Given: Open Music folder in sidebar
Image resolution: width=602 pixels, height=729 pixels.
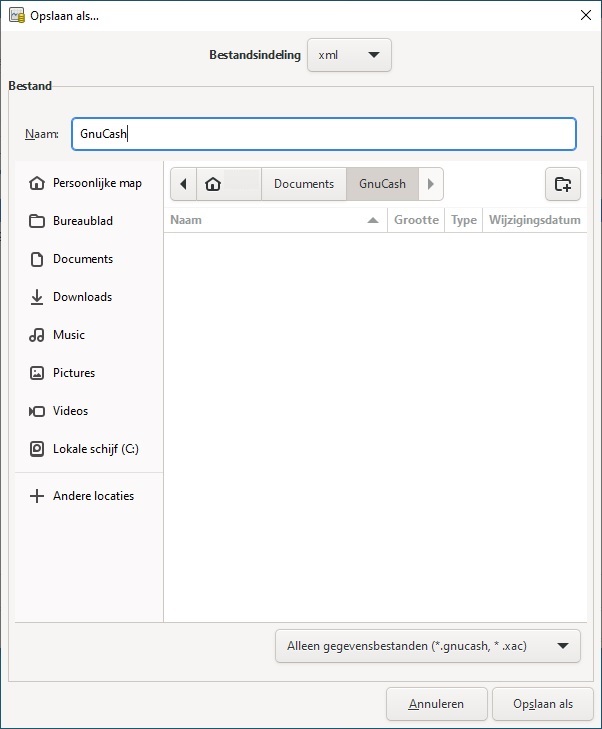Looking at the screenshot, I should click(69, 335).
